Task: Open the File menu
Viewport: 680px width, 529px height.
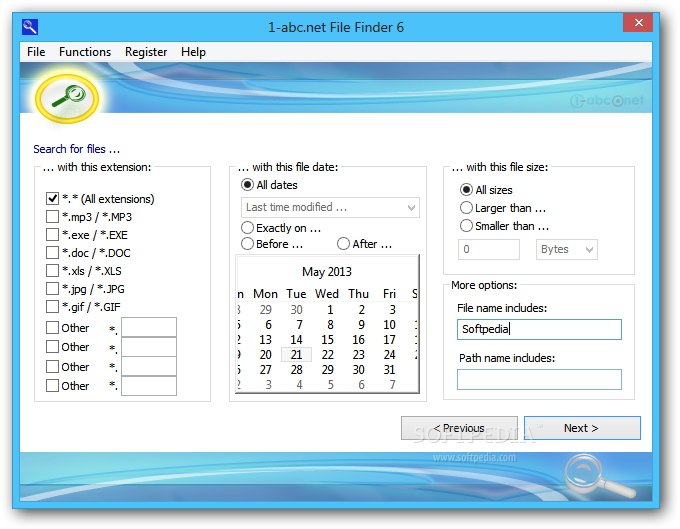Action: (x=36, y=52)
